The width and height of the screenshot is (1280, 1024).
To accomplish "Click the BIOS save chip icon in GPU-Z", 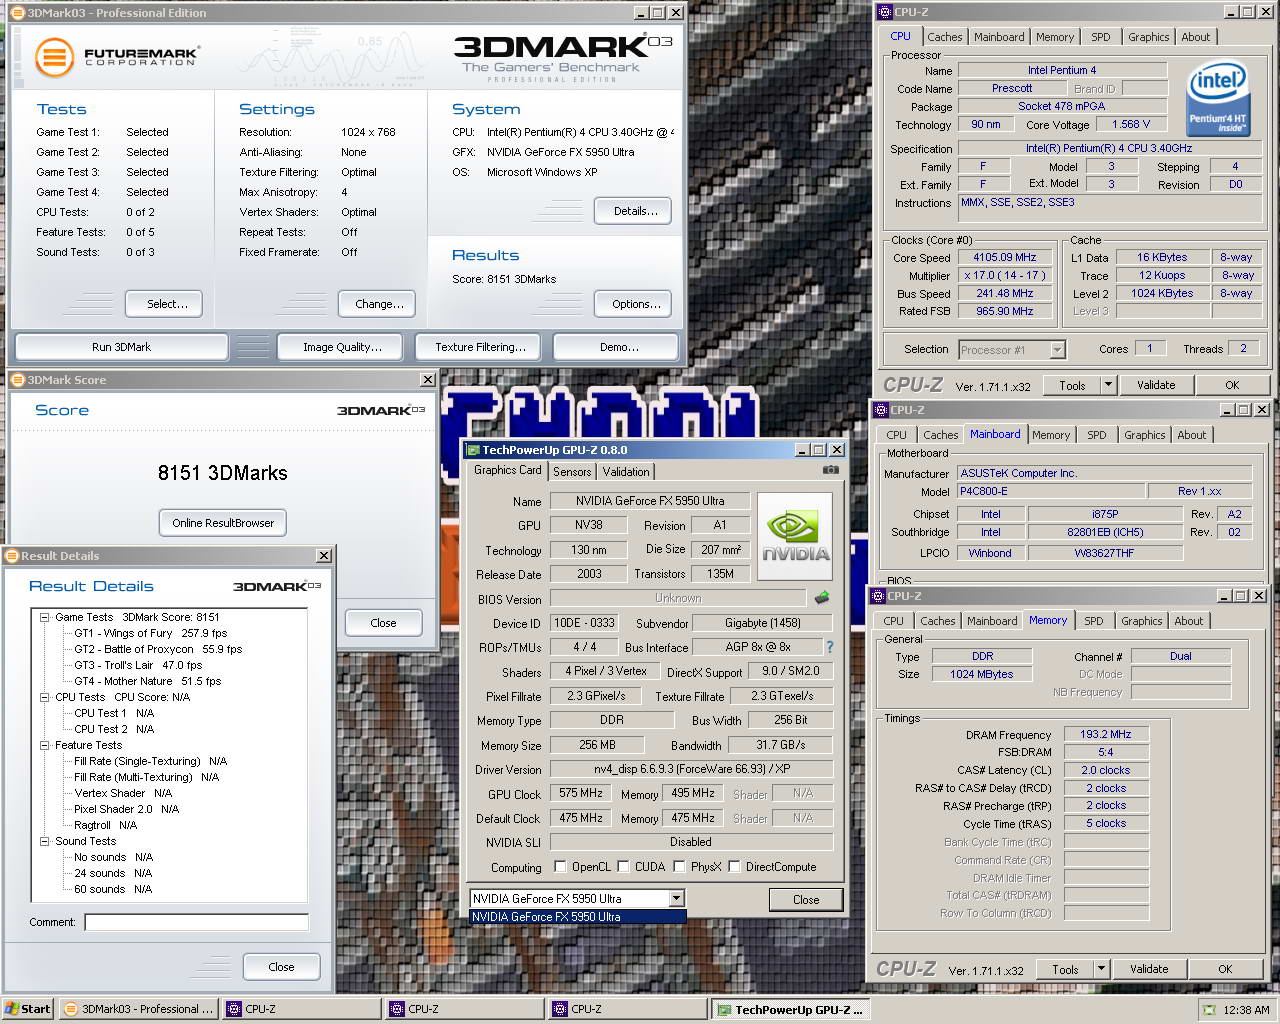I will click(x=822, y=598).
